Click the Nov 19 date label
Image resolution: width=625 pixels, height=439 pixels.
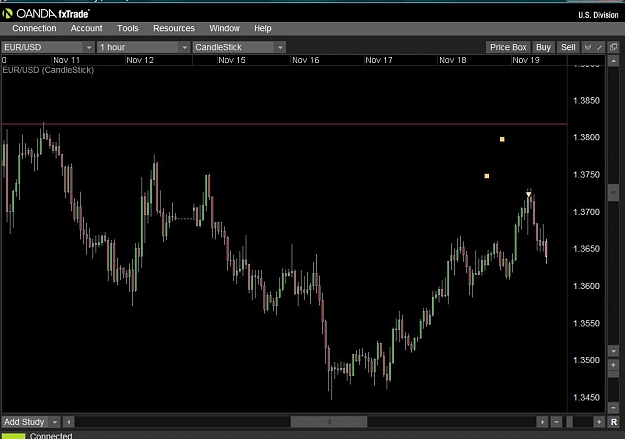click(x=526, y=60)
